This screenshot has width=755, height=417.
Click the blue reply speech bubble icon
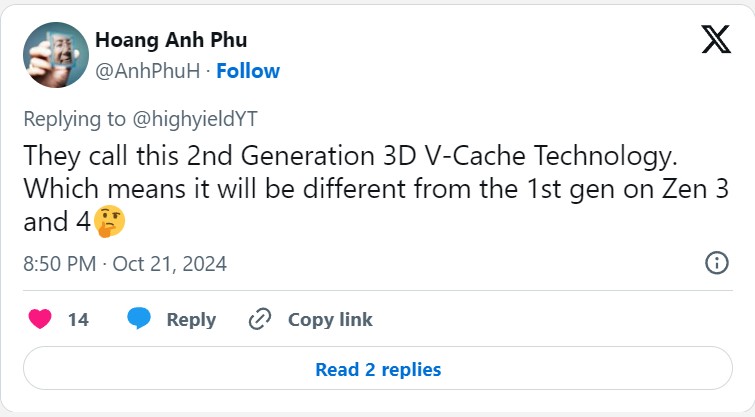pyautogui.click(x=139, y=319)
